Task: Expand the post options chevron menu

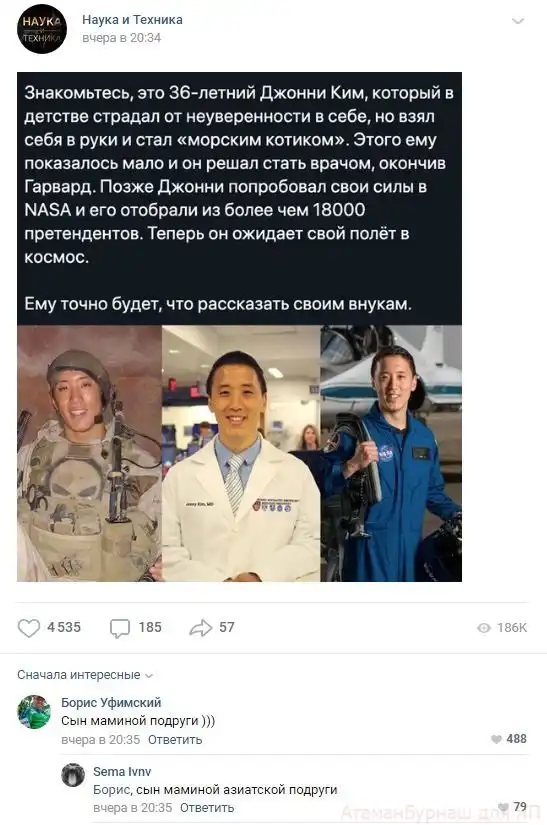Action: point(518,21)
